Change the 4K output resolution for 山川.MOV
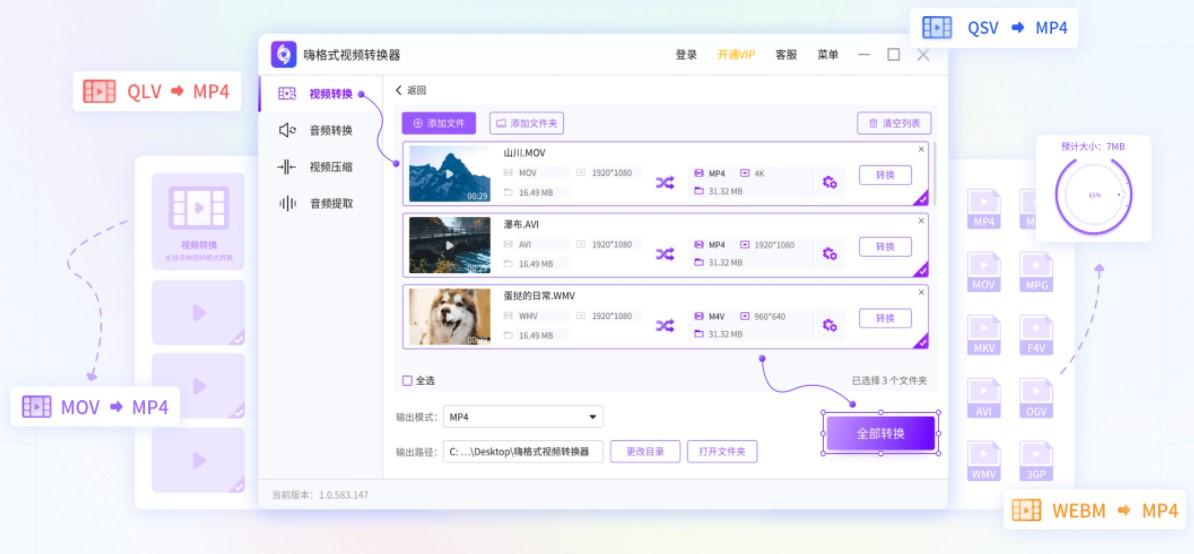This screenshot has width=1194, height=554. 753,174
